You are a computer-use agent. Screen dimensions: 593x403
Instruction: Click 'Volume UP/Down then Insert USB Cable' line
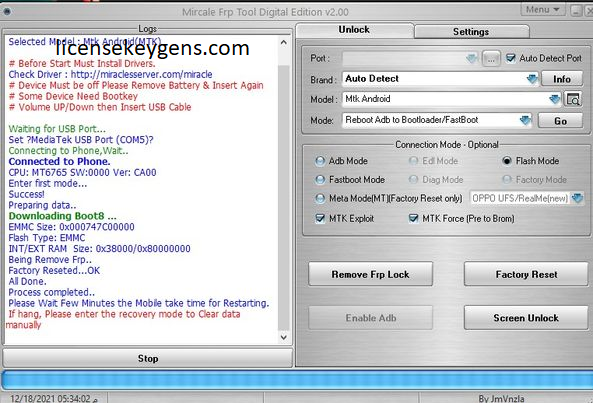[100, 107]
